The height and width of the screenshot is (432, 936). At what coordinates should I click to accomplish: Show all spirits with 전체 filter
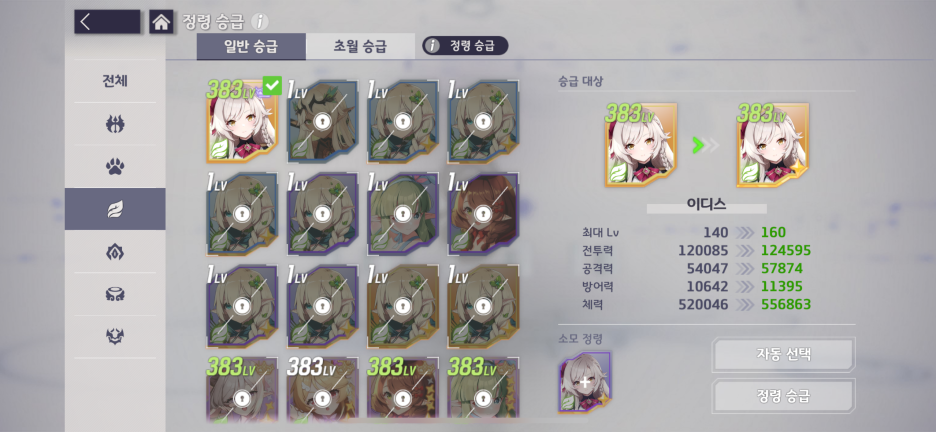click(115, 81)
